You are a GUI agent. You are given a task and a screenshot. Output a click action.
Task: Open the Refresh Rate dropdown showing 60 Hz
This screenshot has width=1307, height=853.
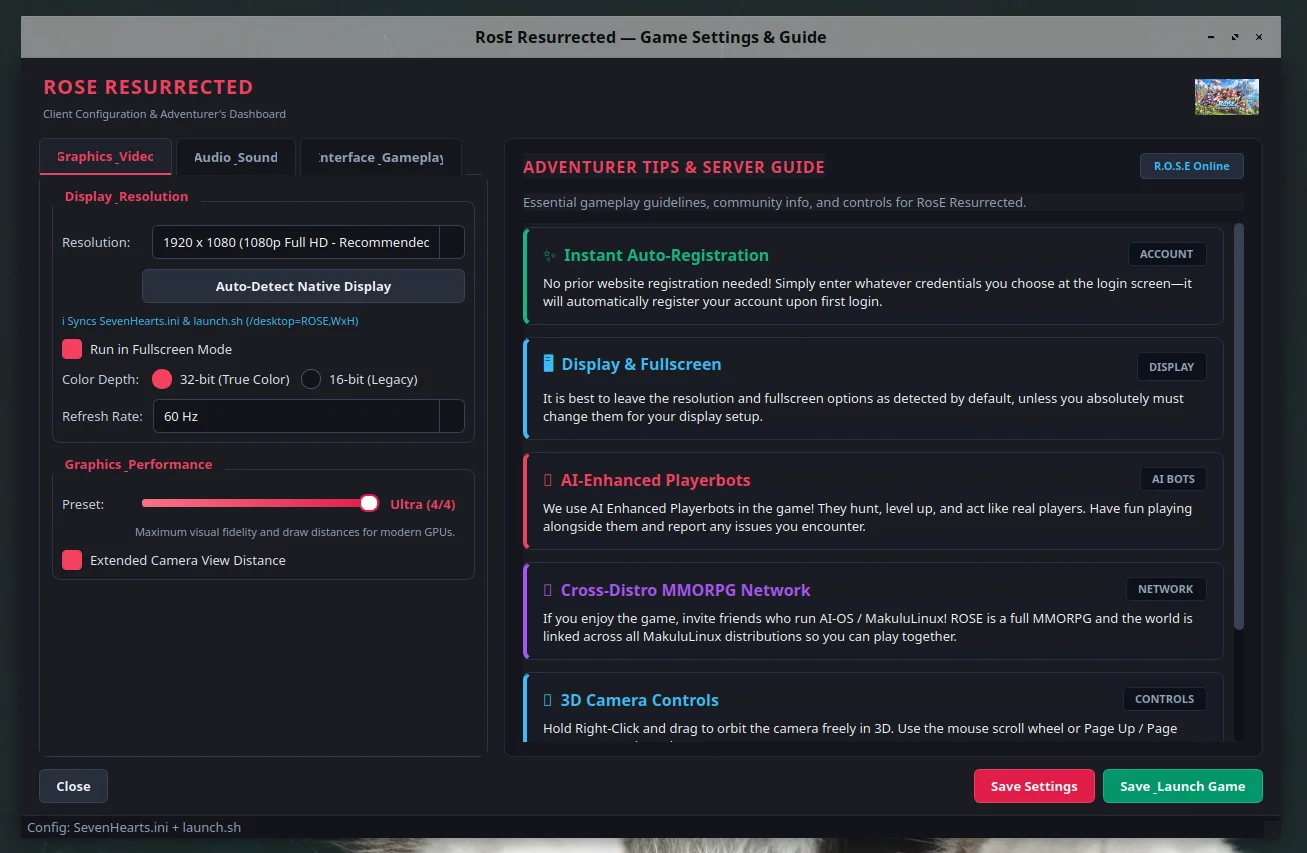click(x=308, y=416)
